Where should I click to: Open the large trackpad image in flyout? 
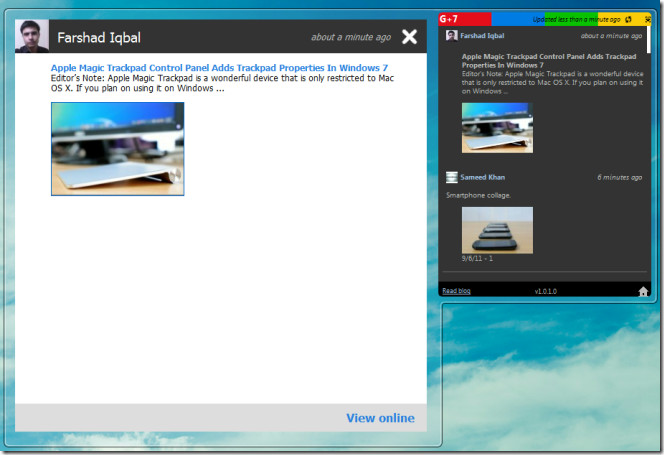(x=117, y=149)
